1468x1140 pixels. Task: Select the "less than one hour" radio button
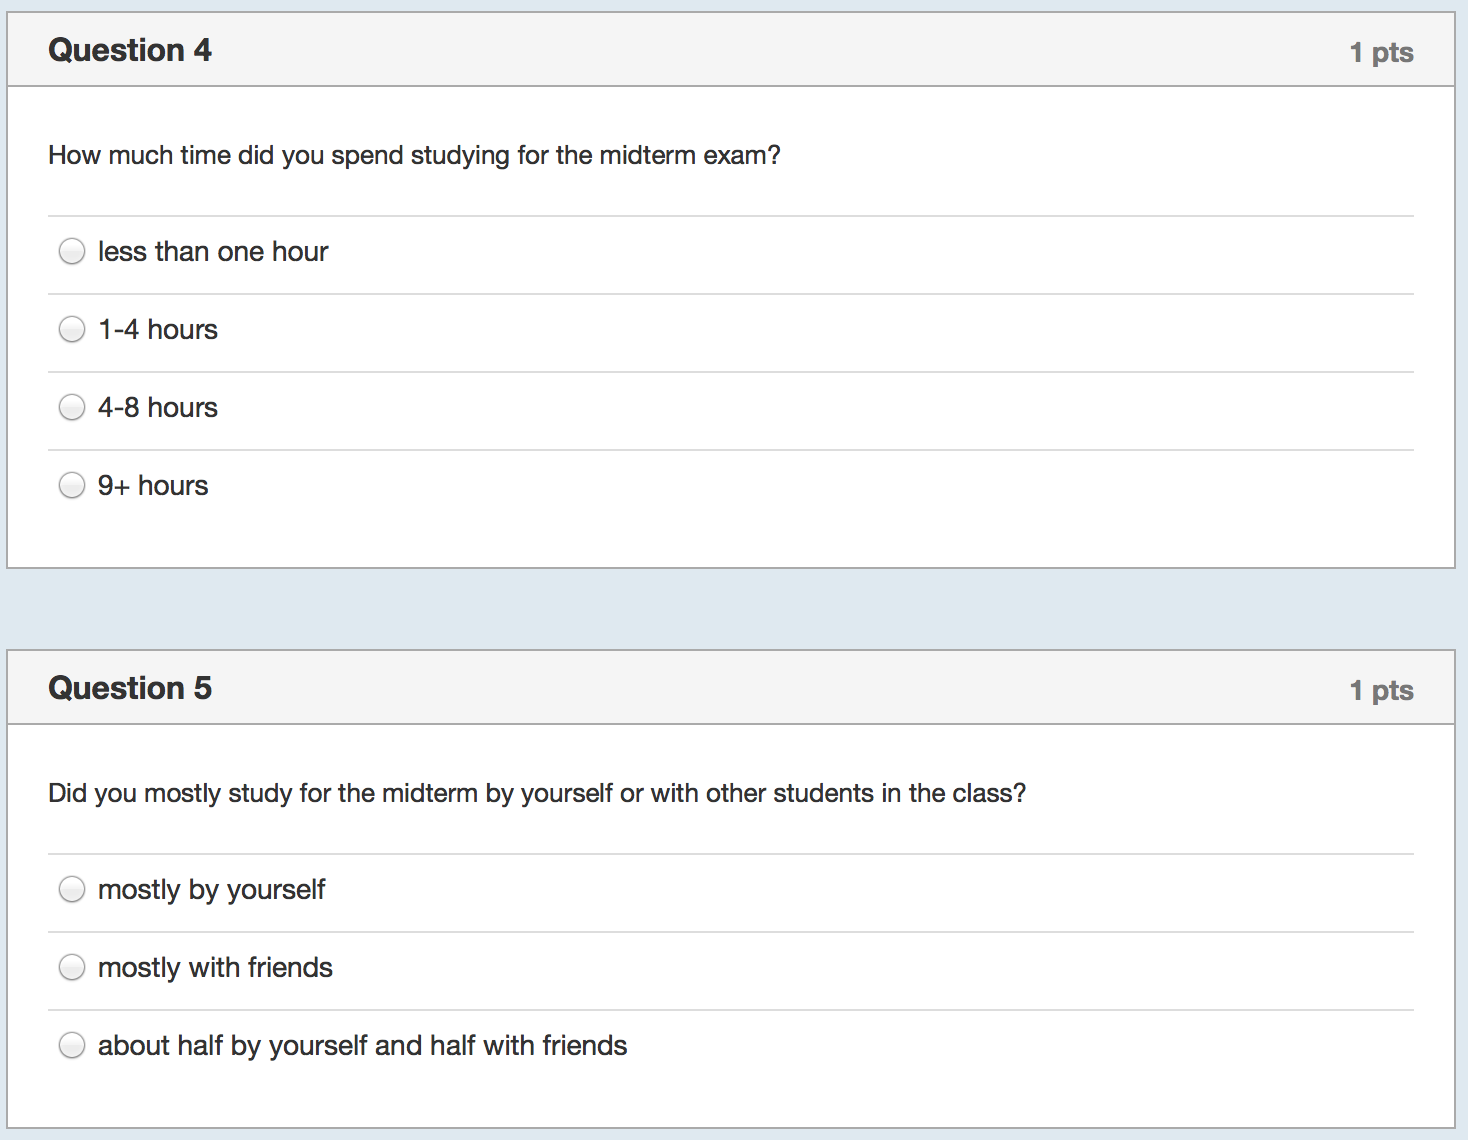[x=72, y=251]
